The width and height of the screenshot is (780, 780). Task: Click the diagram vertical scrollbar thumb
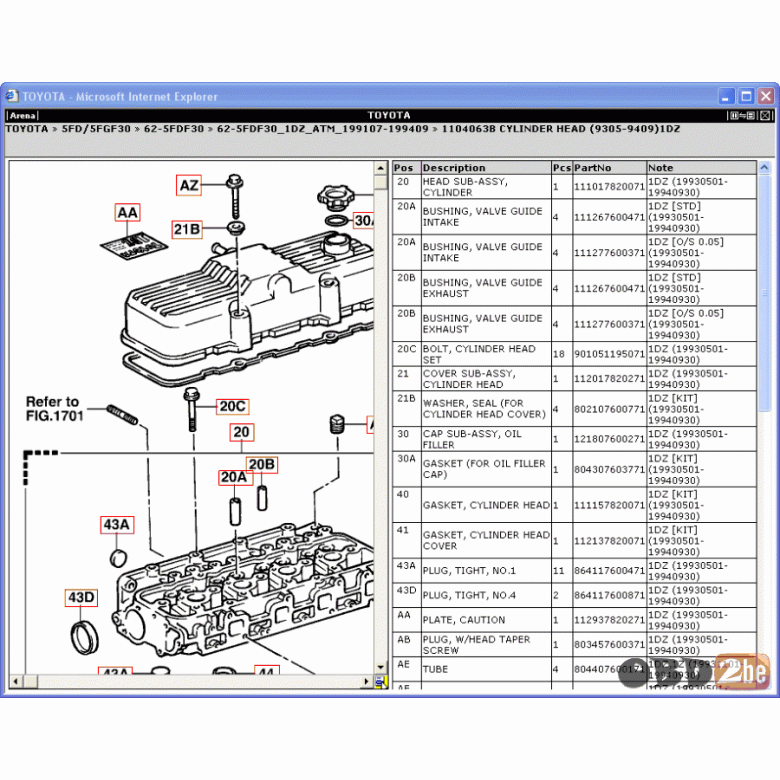click(381, 182)
